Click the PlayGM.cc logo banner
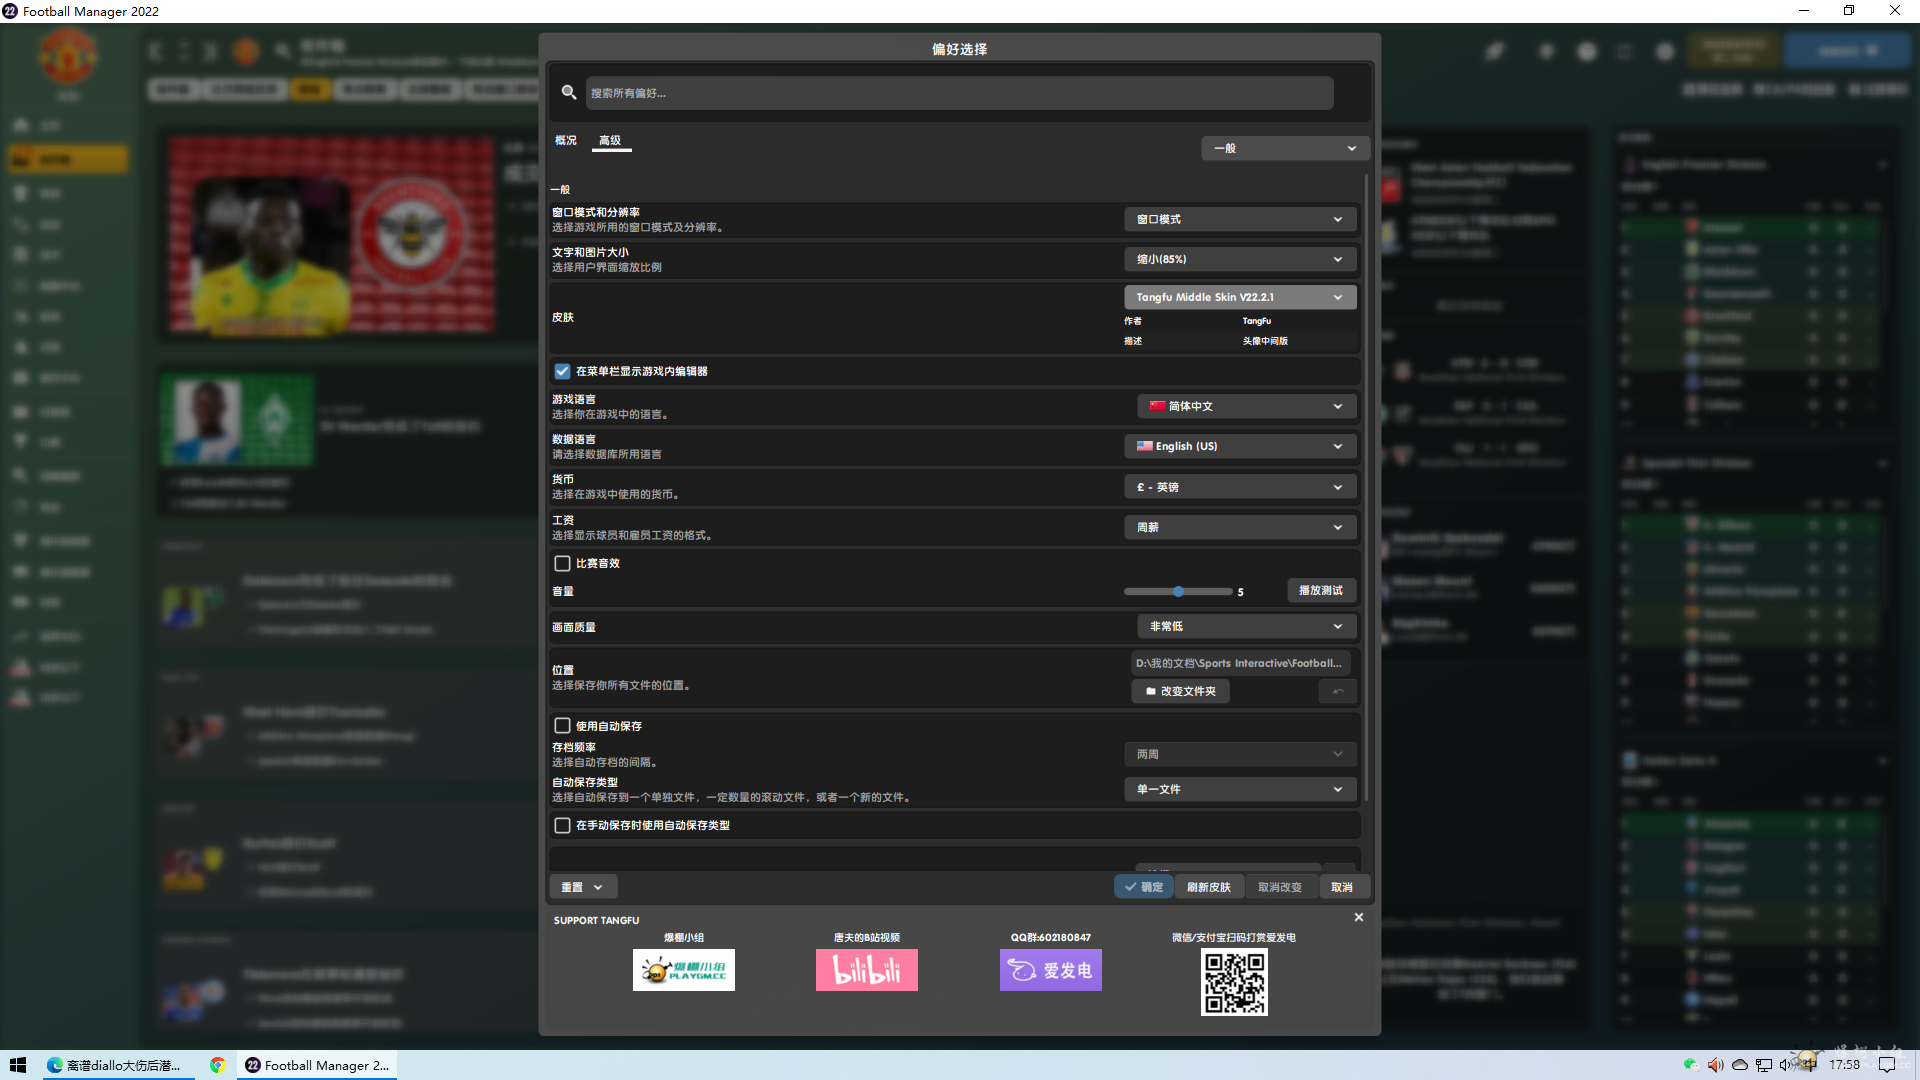 point(683,970)
